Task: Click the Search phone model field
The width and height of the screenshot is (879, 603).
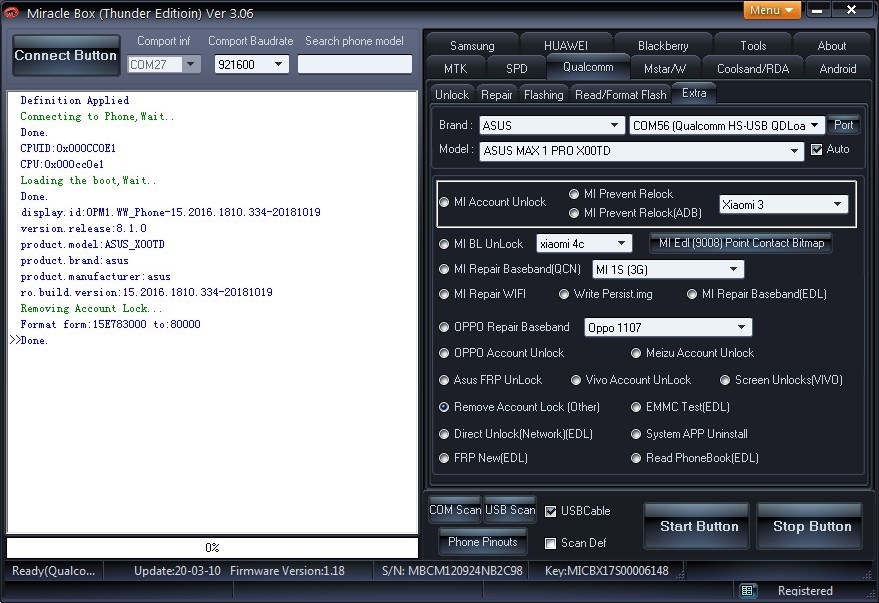Action: [x=354, y=64]
